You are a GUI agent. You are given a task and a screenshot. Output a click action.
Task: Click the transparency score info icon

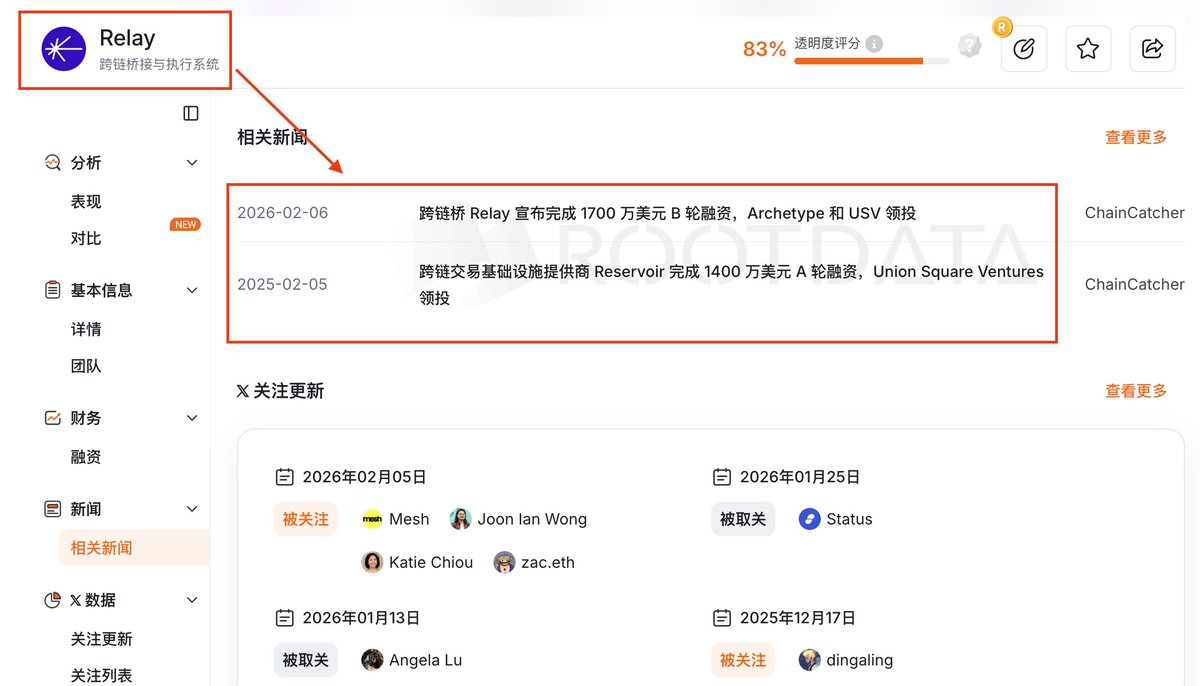(x=874, y=44)
